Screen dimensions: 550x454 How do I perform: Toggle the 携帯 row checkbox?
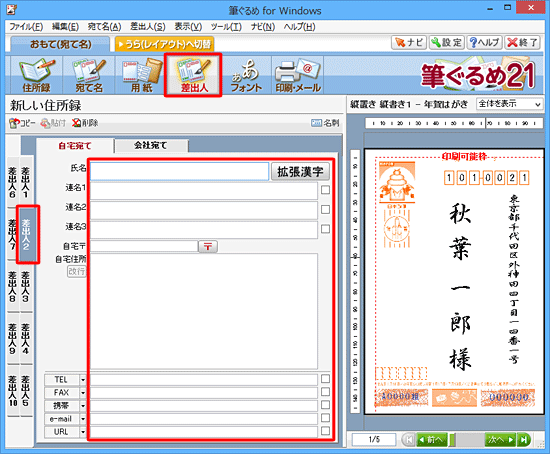click(x=325, y=405)
